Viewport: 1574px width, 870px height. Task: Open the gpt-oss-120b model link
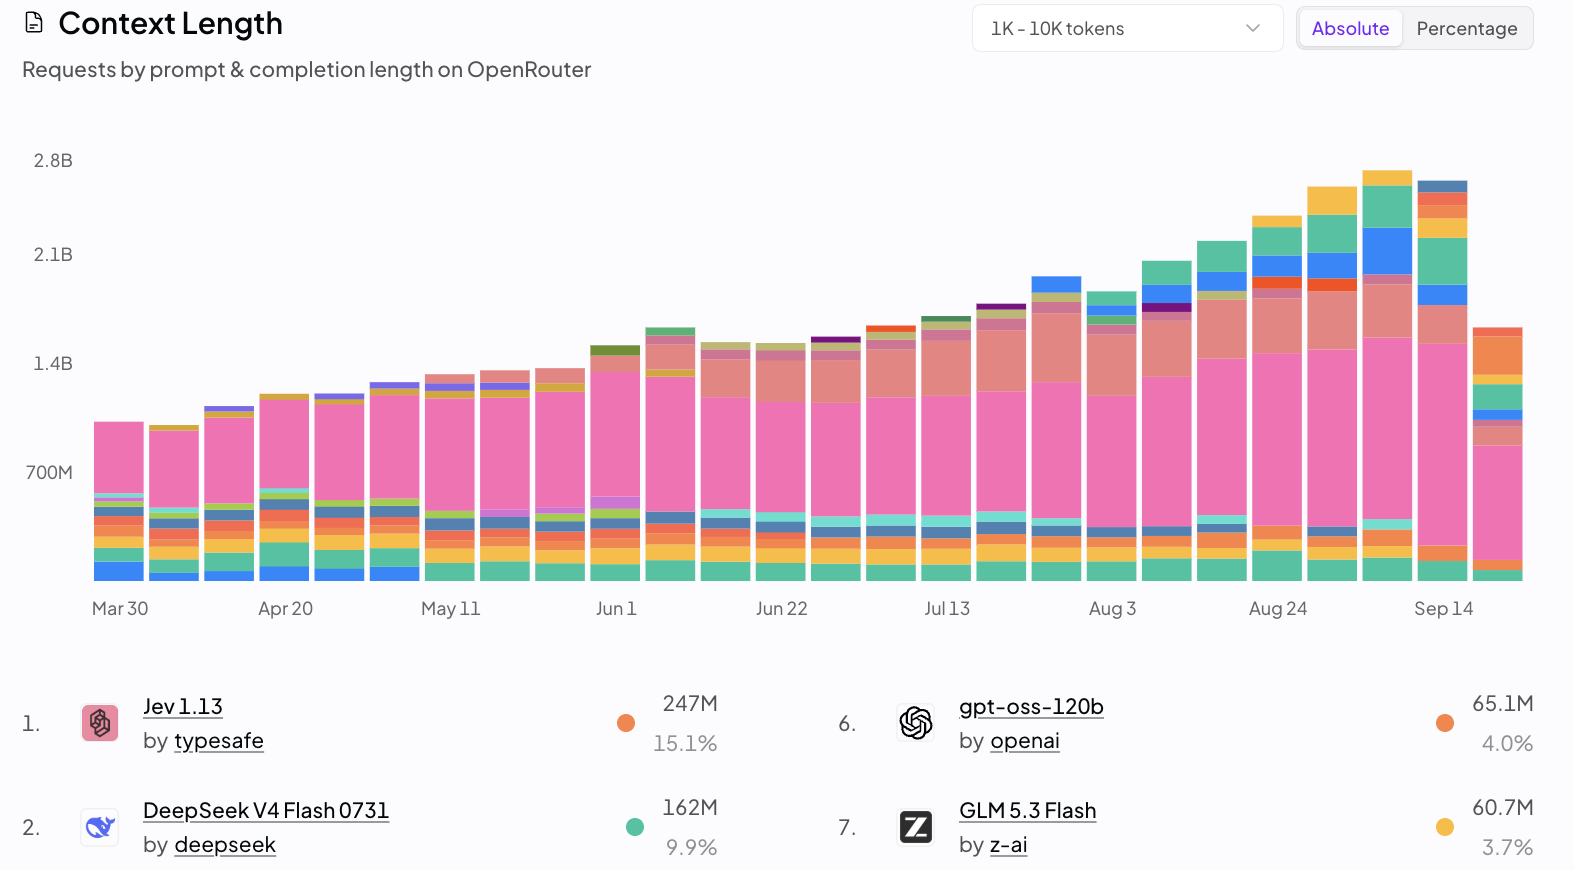[x=1031, y=706]
